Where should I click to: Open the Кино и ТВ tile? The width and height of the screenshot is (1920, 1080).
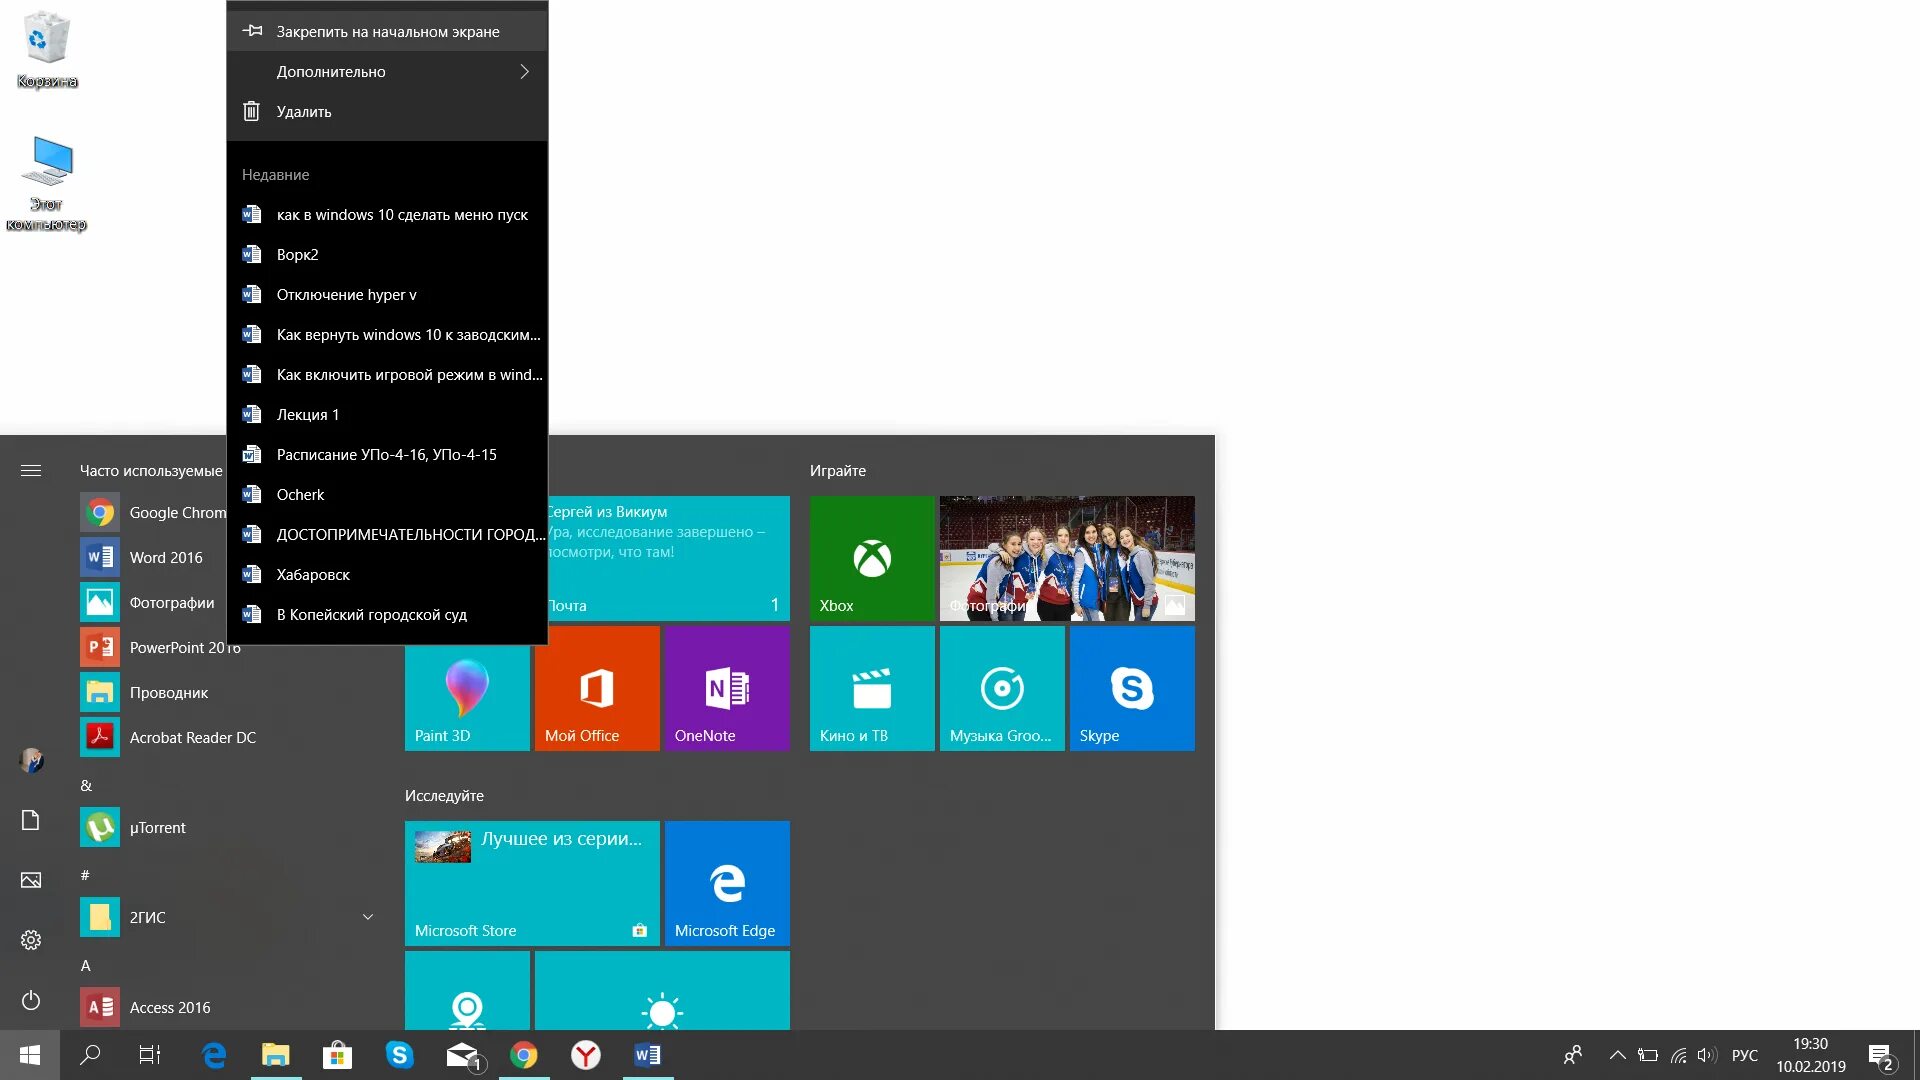(871, 688)
